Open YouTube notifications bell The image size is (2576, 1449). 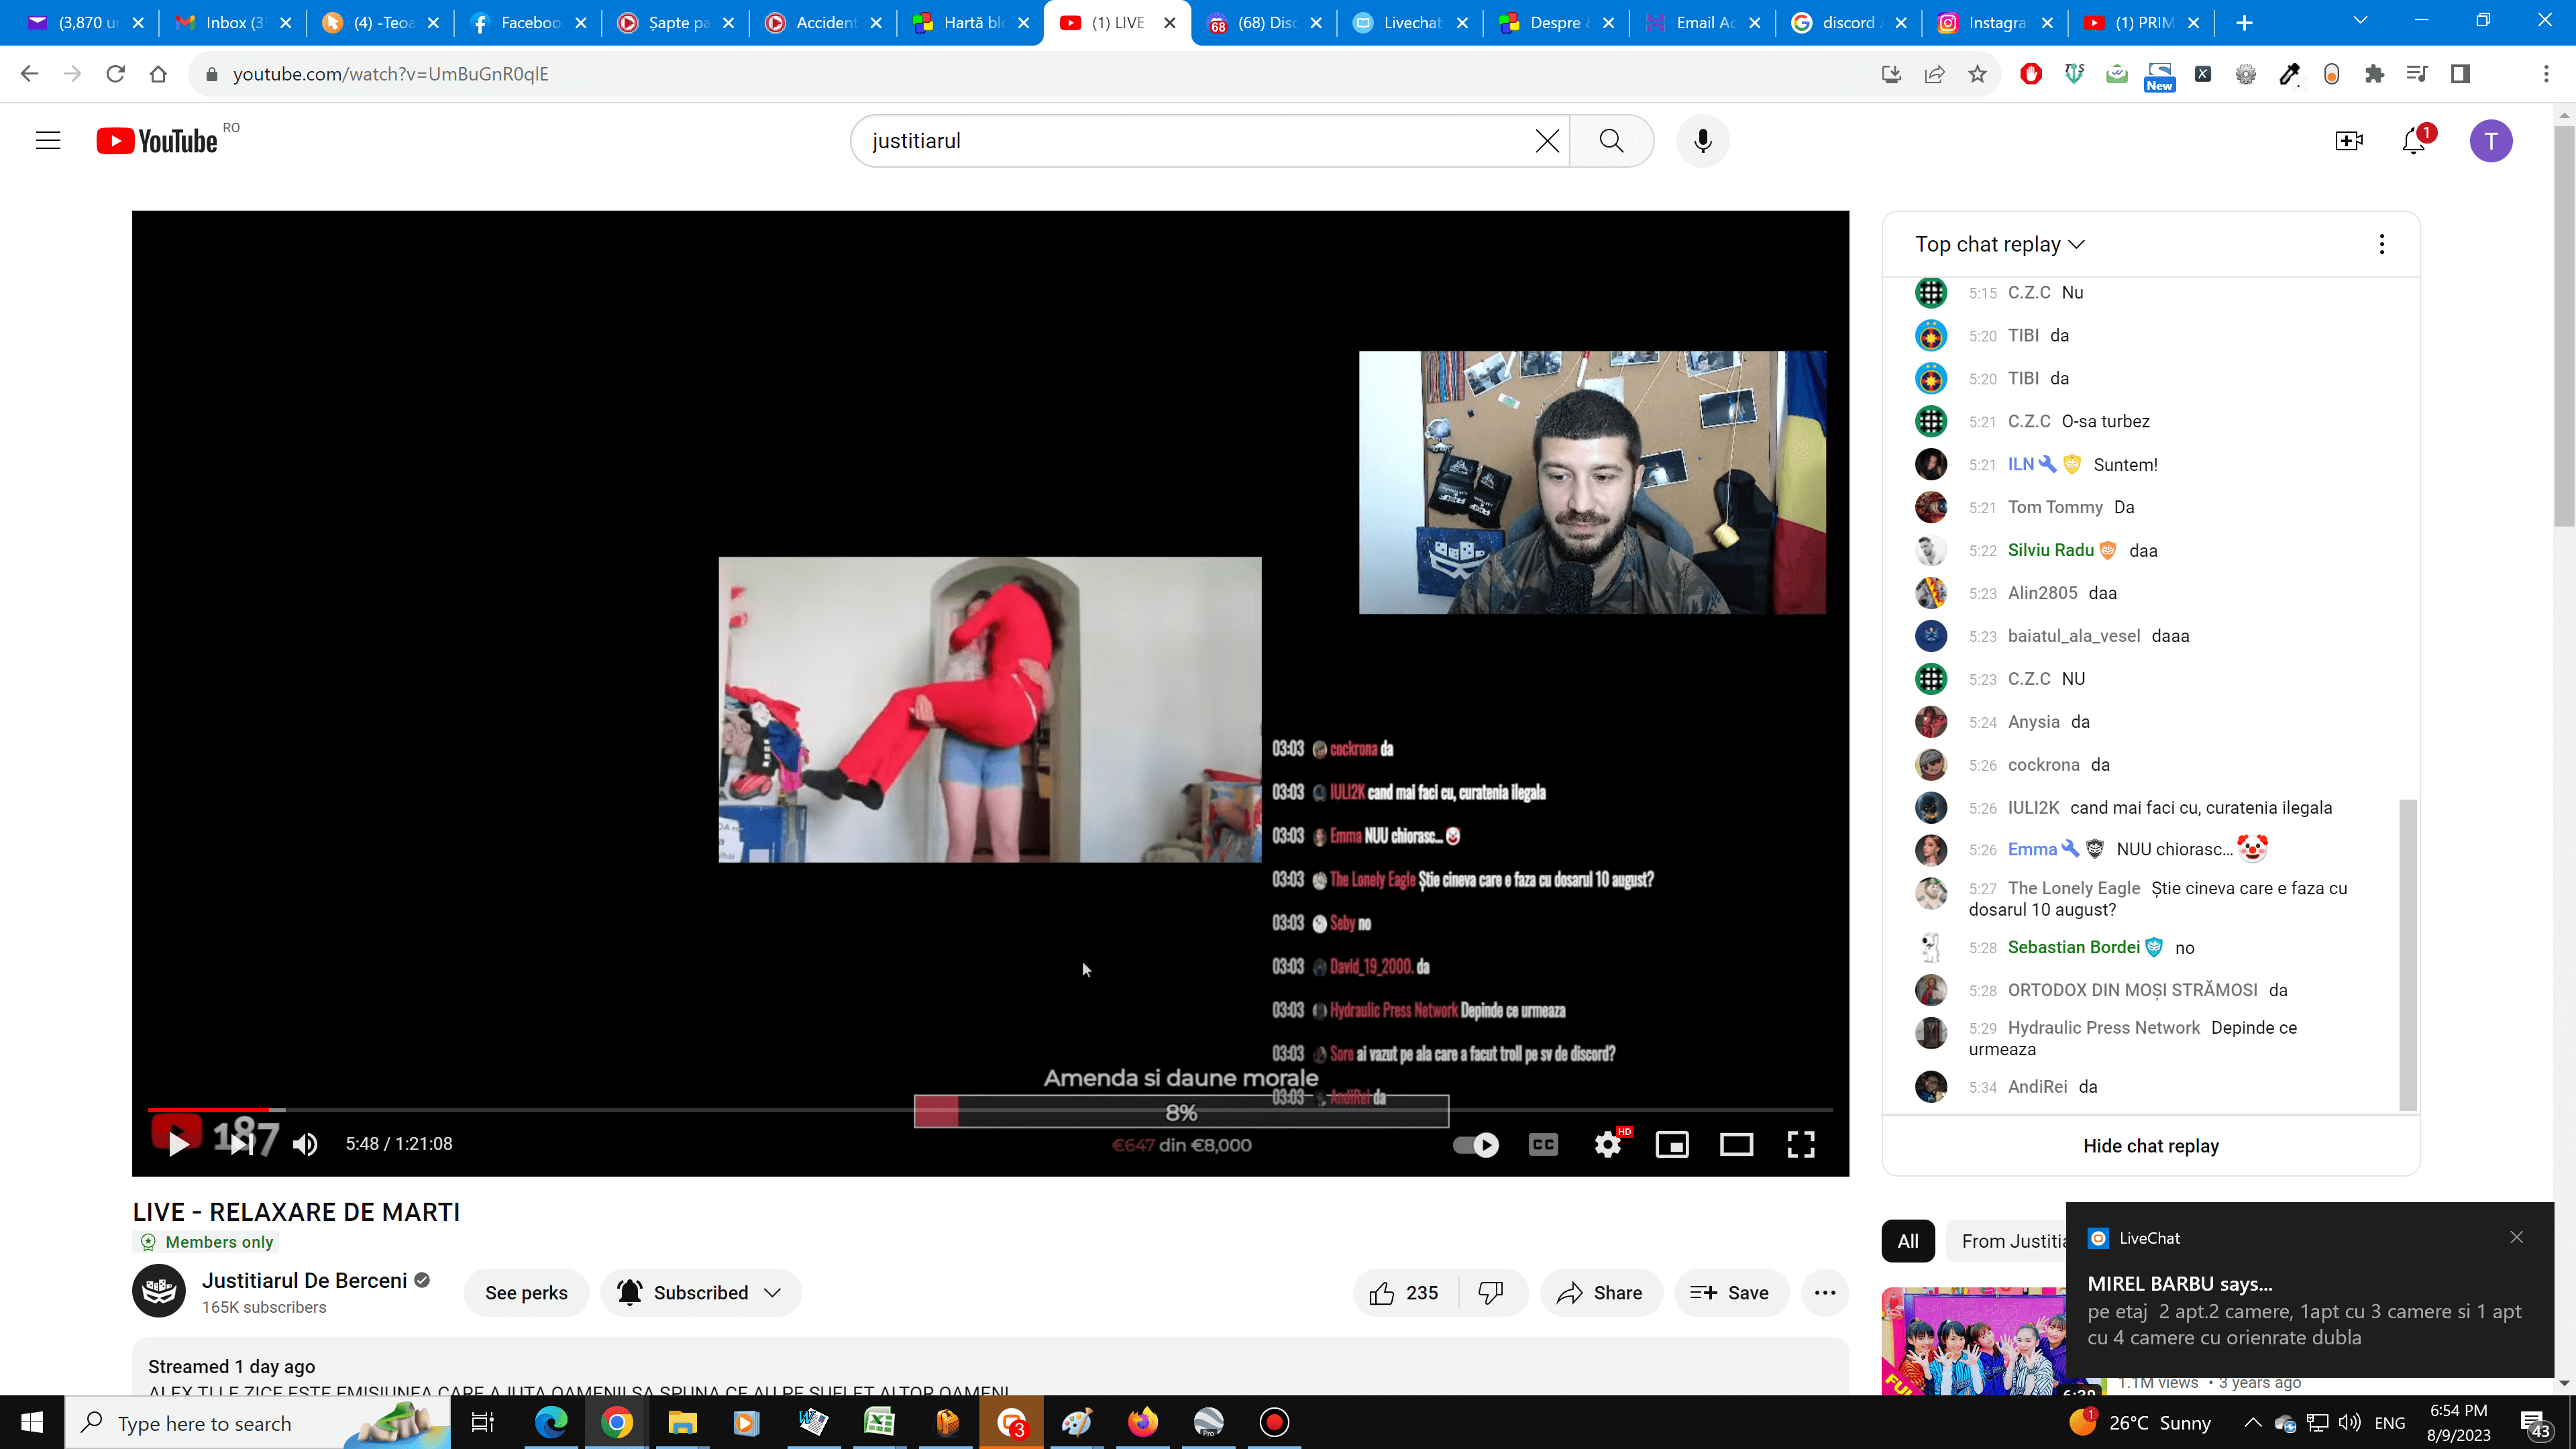tap(2414, 141)
